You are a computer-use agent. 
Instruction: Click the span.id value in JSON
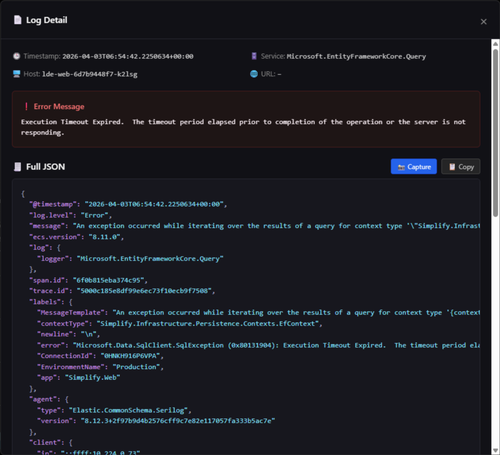(108, 280)
